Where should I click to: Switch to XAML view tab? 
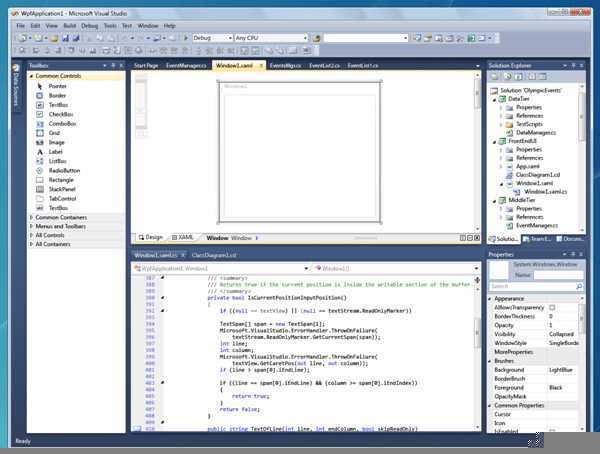(x=183, y=237)
